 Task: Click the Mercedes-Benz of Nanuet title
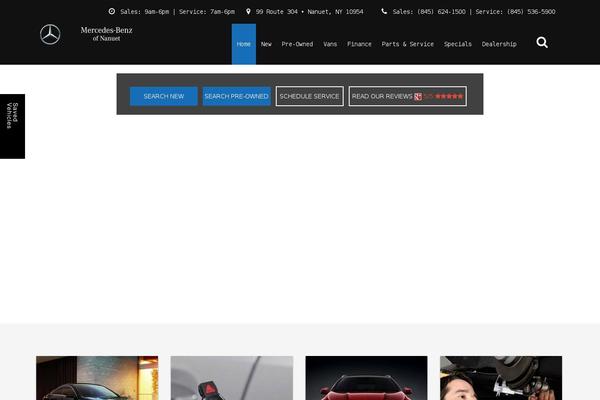pos(106,34)
